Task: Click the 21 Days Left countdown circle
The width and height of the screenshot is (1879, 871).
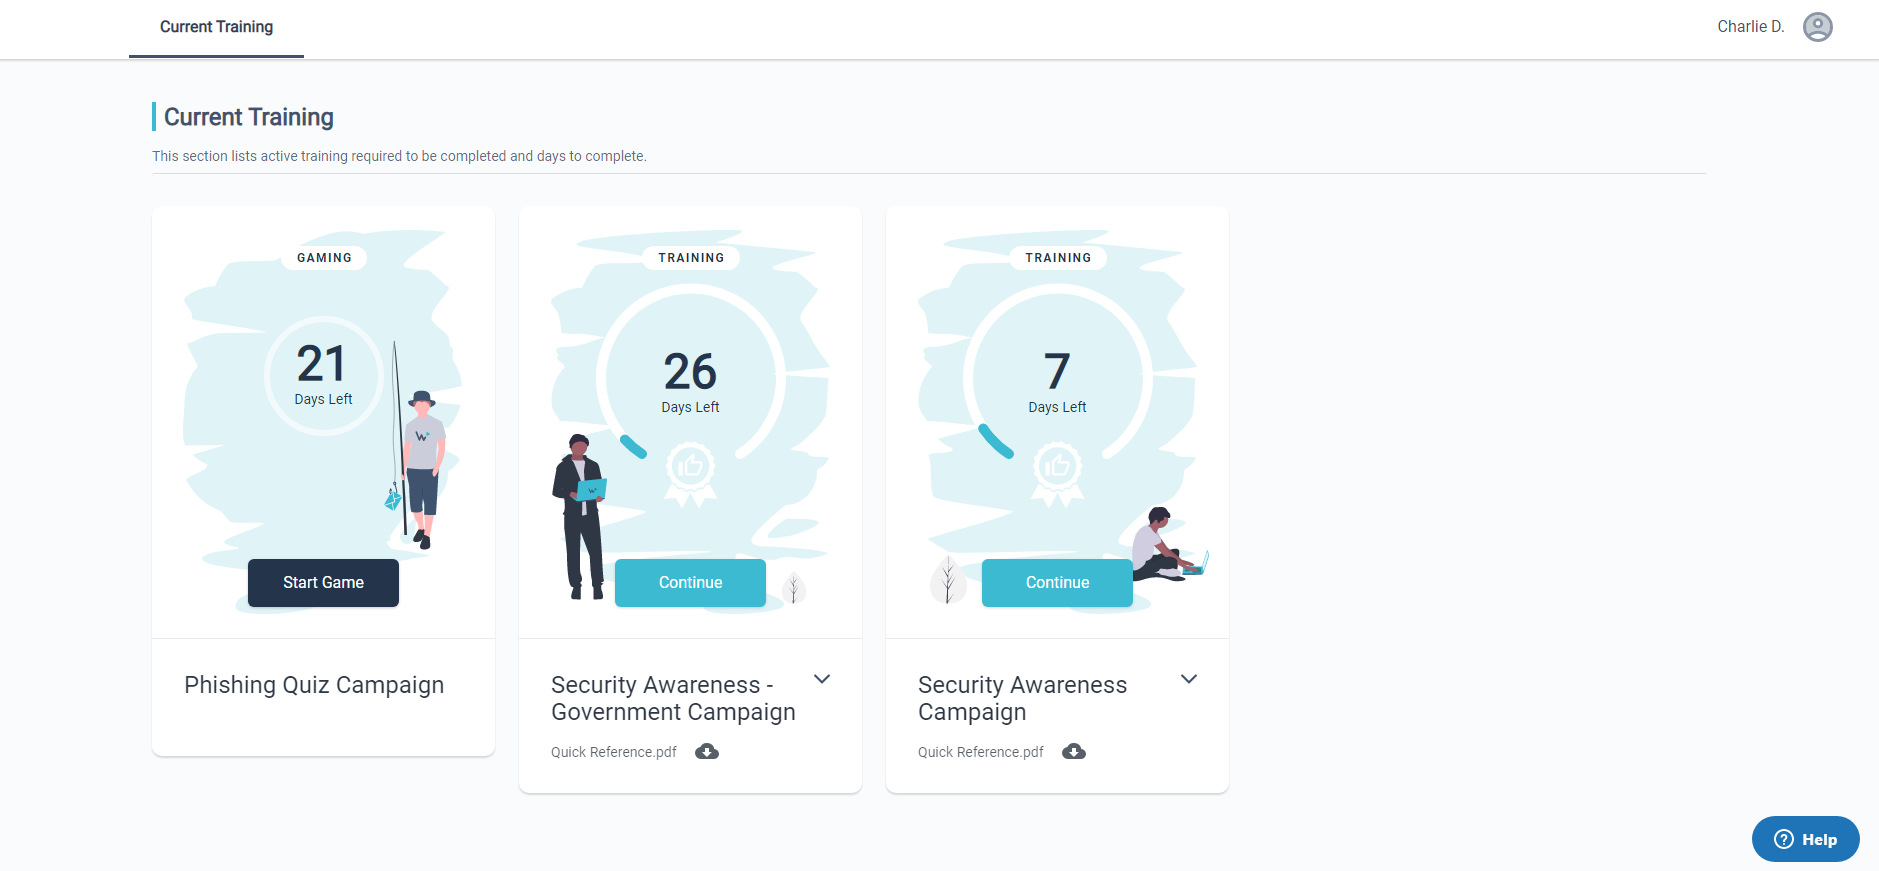Action: (x=323, y=375)
